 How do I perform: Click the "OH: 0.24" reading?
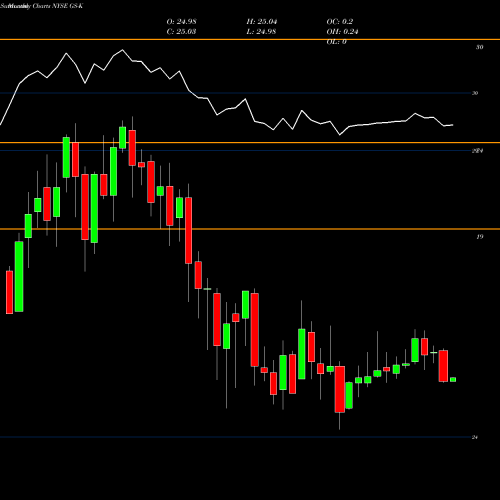[x=342, y=32]
